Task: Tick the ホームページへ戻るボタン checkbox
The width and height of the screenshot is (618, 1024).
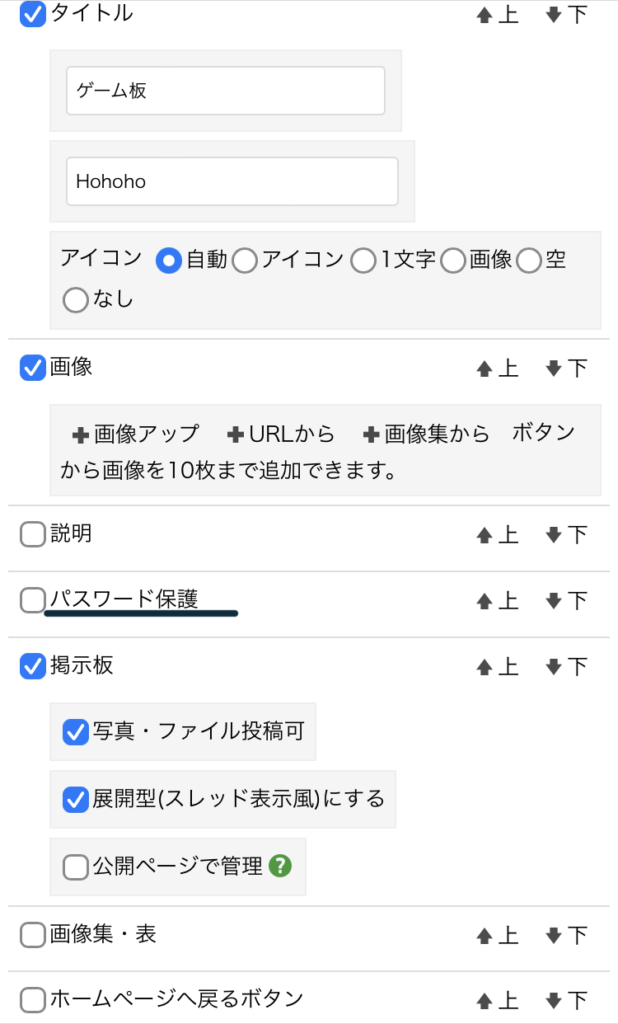Action: pyautogui.click(x=33, y=999)
